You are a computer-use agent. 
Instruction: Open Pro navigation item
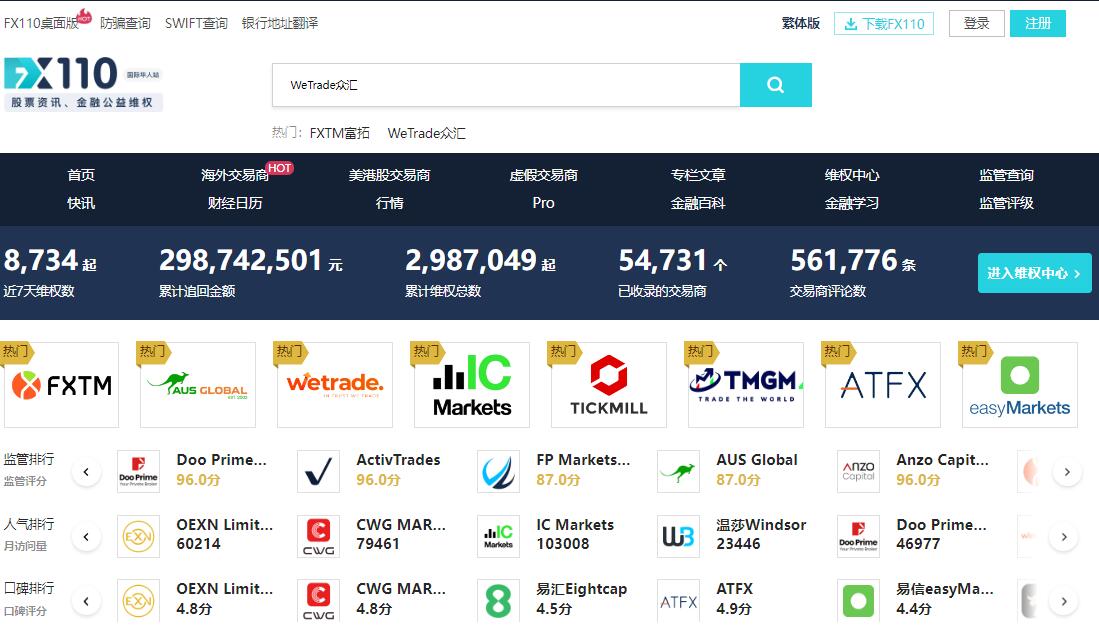click(x=543, y=203)
